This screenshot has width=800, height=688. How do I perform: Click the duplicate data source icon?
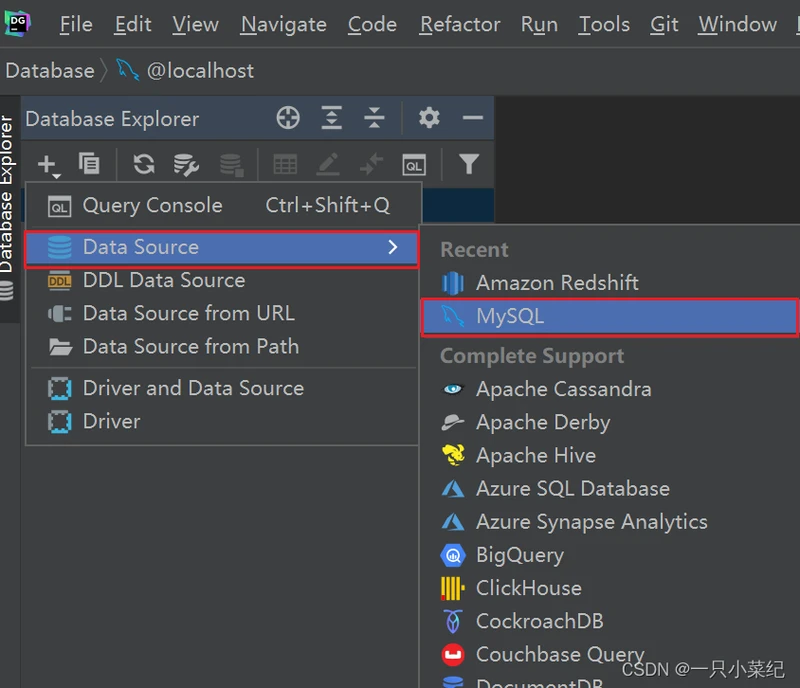click(x=89, y=164)
